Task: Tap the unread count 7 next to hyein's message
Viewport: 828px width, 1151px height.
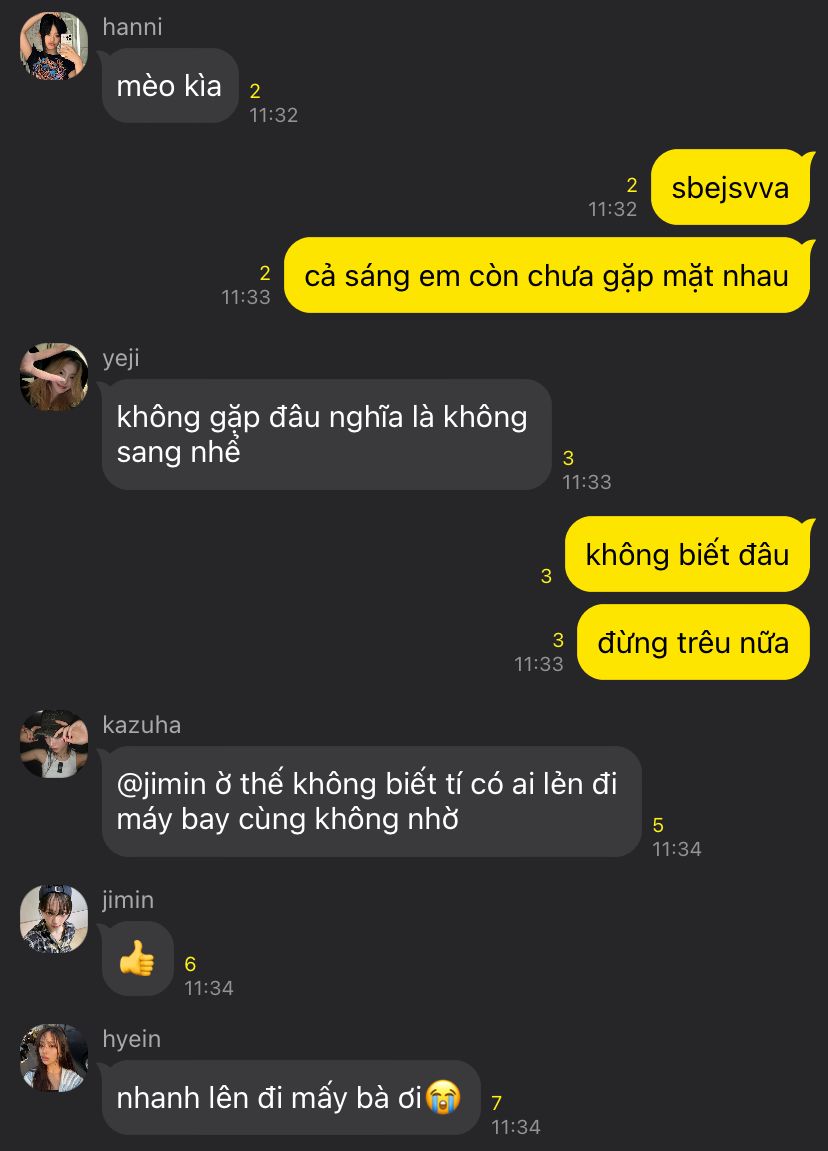Action: (x=496, y=1103)
